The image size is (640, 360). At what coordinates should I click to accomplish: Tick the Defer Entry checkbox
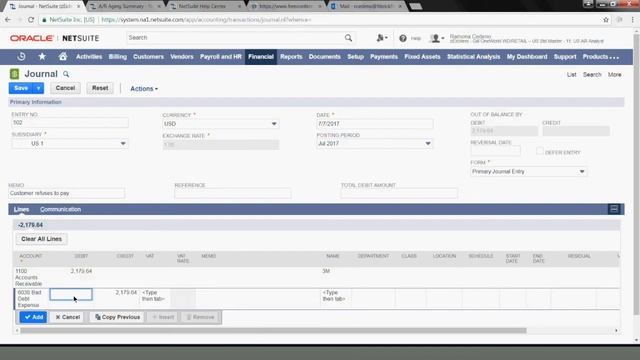click(540, 151)
